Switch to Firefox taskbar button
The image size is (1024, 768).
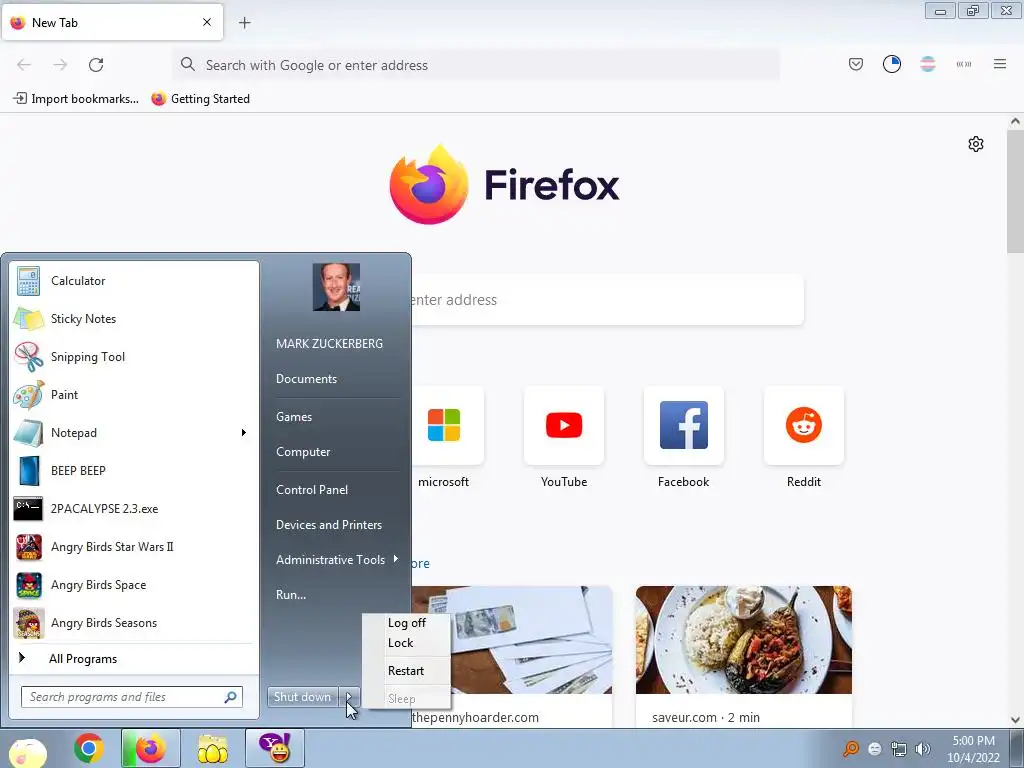151,748
